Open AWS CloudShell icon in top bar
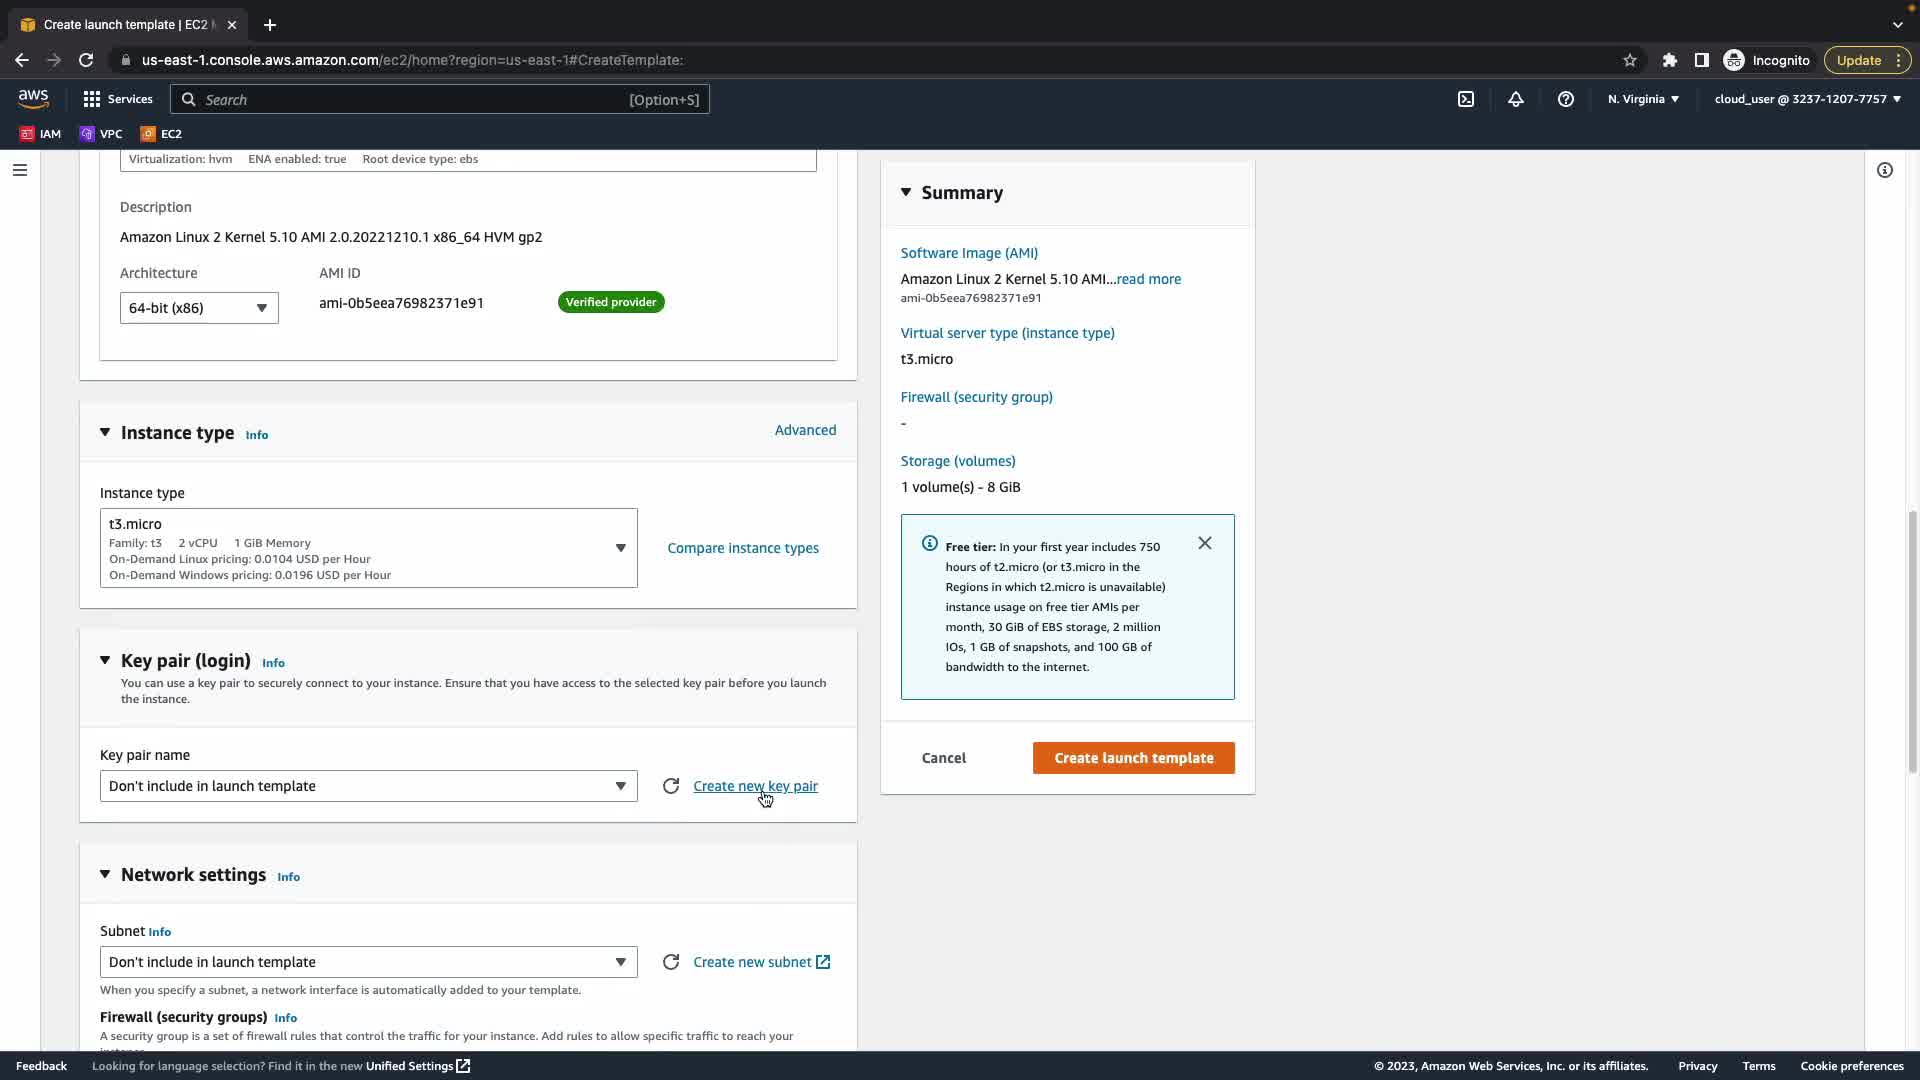This screenshot has width=1920, height=1080. coord(1466,99)
